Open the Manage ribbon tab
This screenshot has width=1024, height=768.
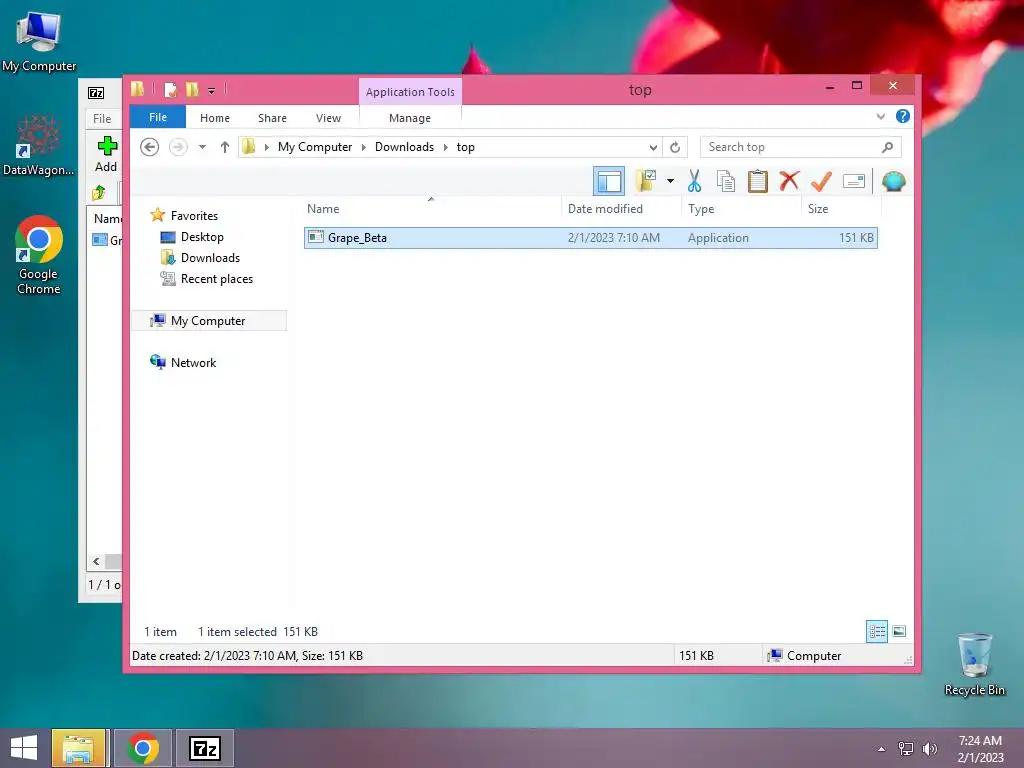pos(409,118)
